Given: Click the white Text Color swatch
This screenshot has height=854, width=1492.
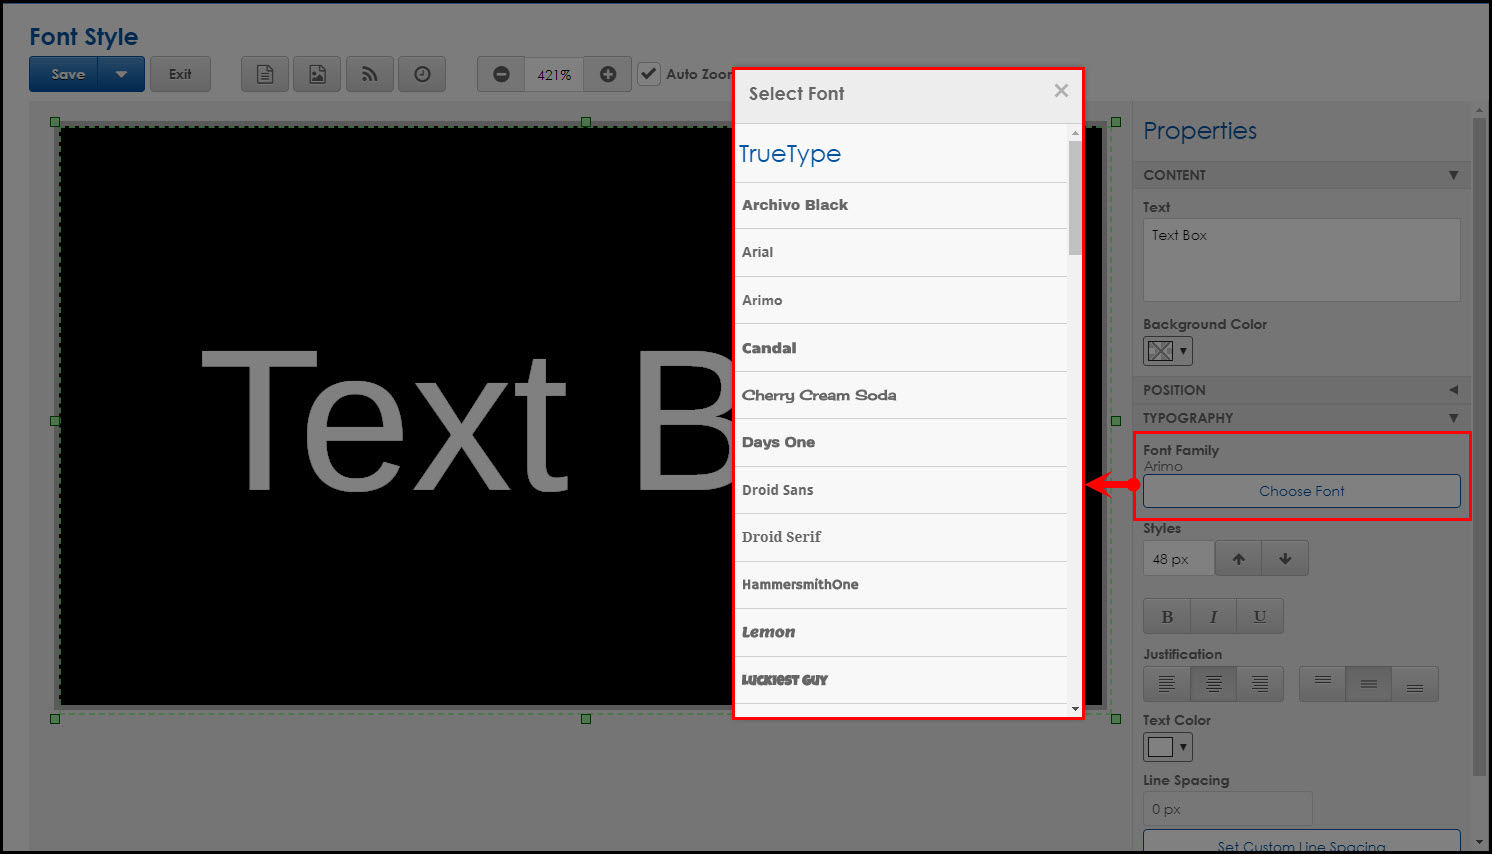Looking at the screenshot, I should point(1161,746).
